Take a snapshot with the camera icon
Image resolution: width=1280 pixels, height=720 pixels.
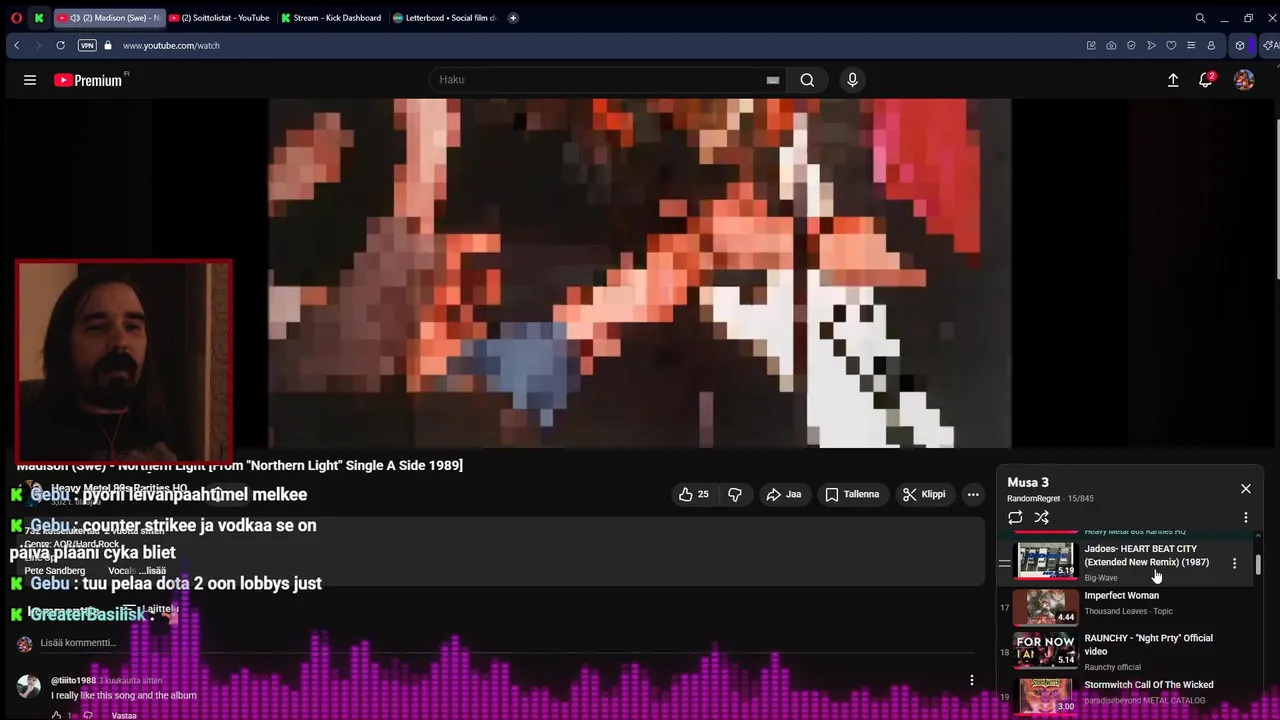click(x=1111, y=45)
